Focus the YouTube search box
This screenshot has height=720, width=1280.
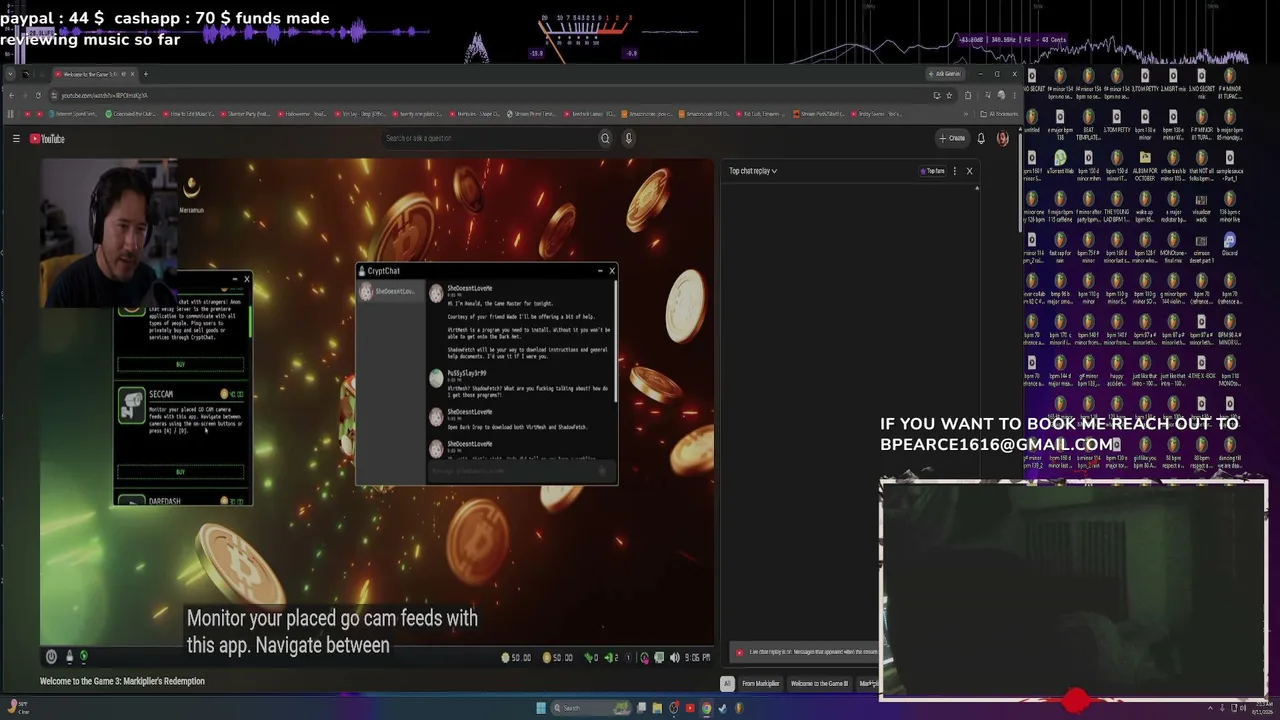pos(490,139)
